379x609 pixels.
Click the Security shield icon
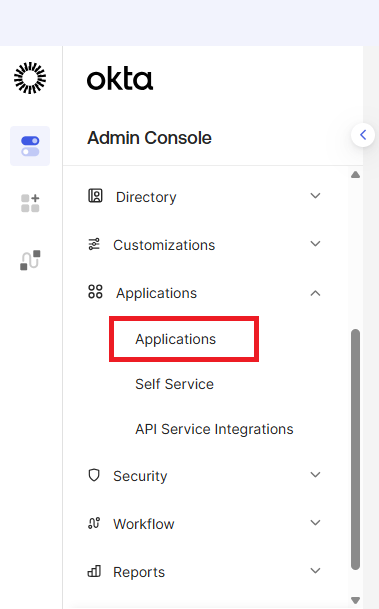94,475
